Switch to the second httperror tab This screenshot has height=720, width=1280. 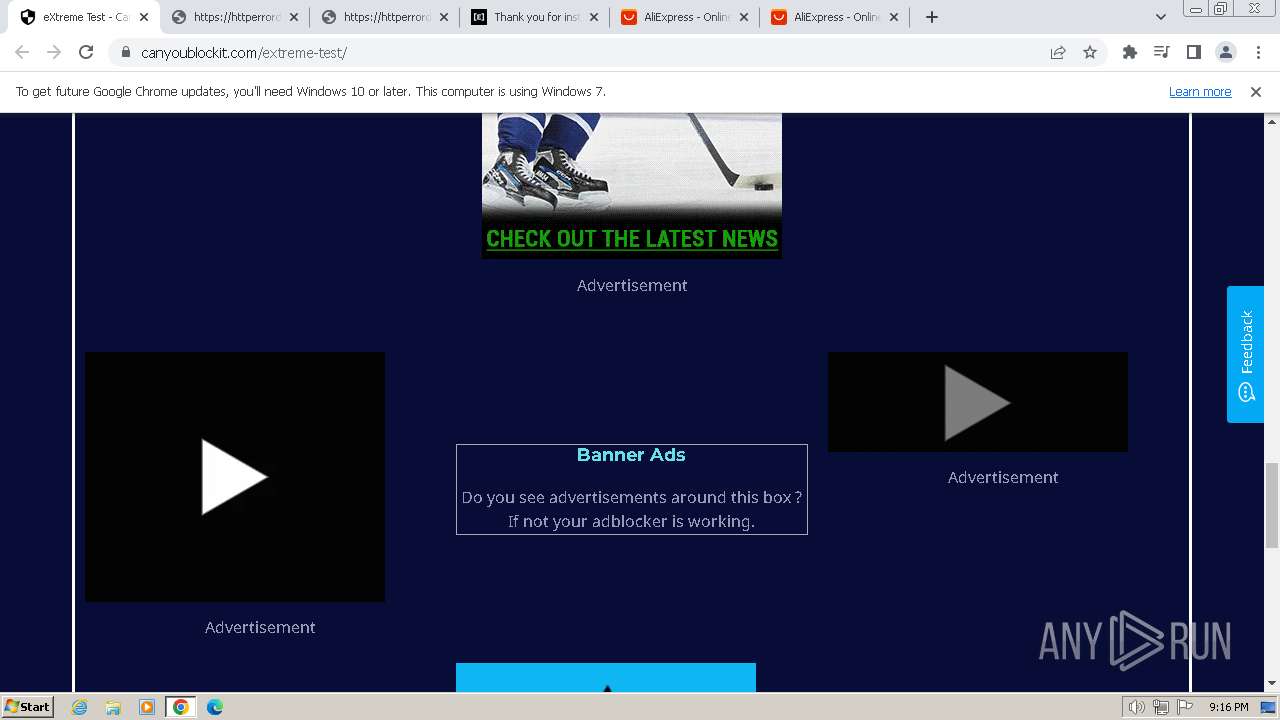coord(386,17)
